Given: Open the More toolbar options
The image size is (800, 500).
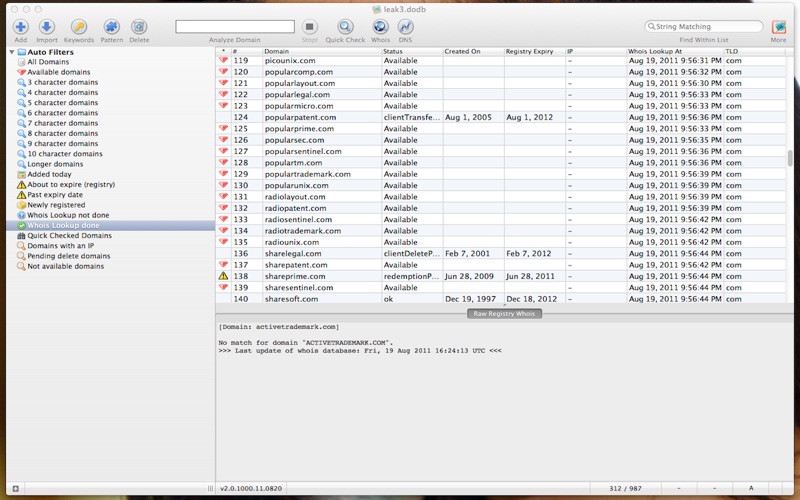Looking at the screenshot, I should (x=779, y=27).
